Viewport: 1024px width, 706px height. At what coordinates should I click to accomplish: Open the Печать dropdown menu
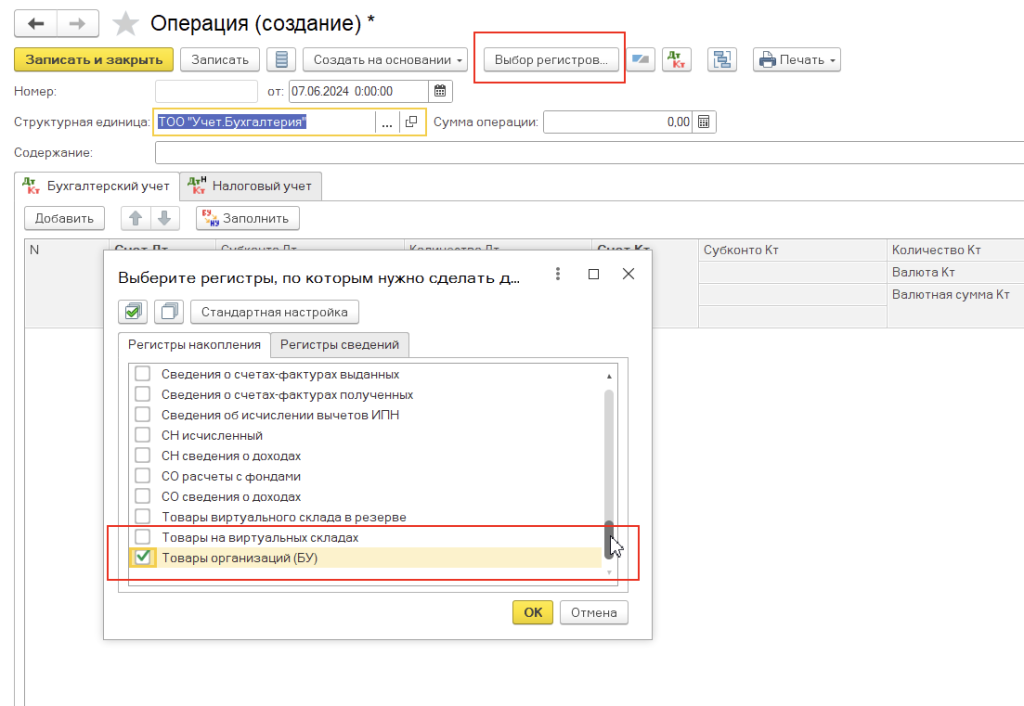[796, 60]
